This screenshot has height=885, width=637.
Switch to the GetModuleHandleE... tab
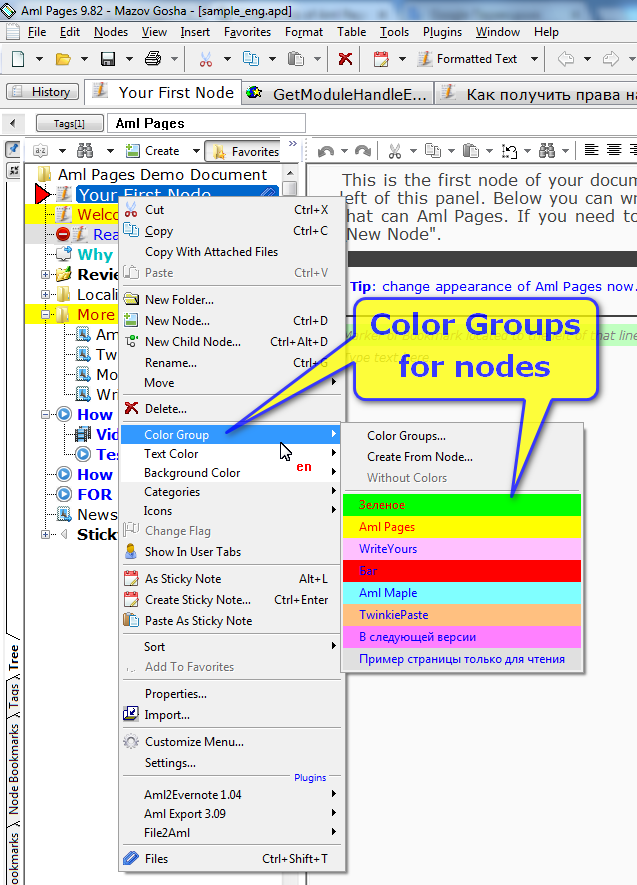[337, 93]
